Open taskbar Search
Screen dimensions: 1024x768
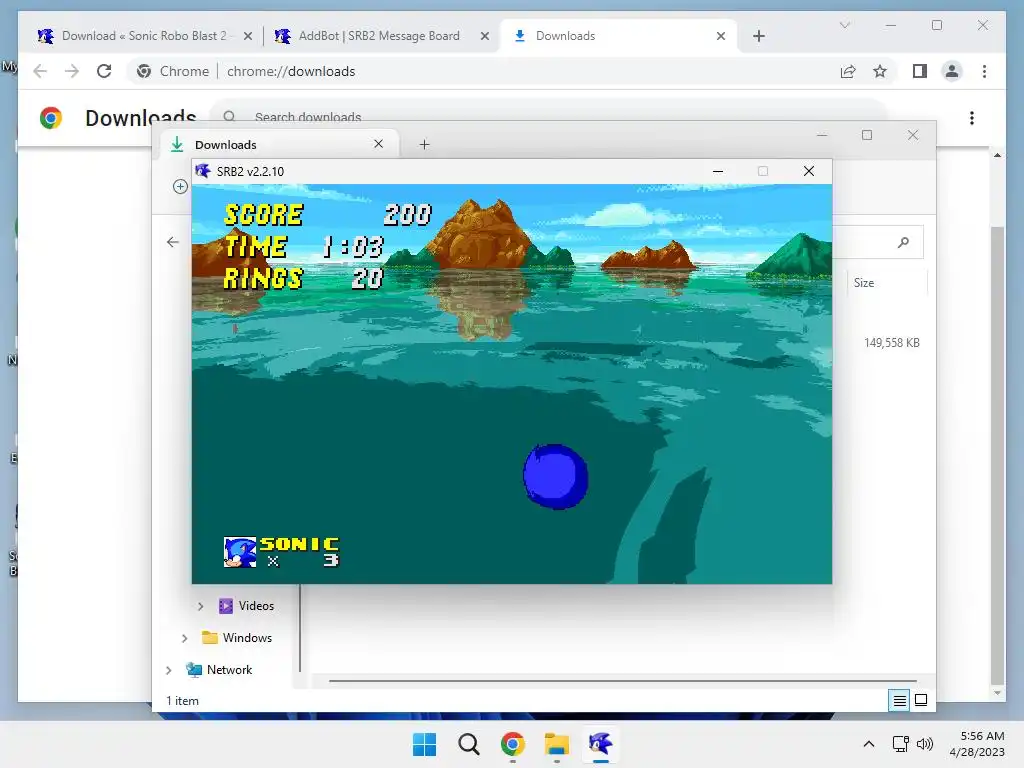[468, 744]
